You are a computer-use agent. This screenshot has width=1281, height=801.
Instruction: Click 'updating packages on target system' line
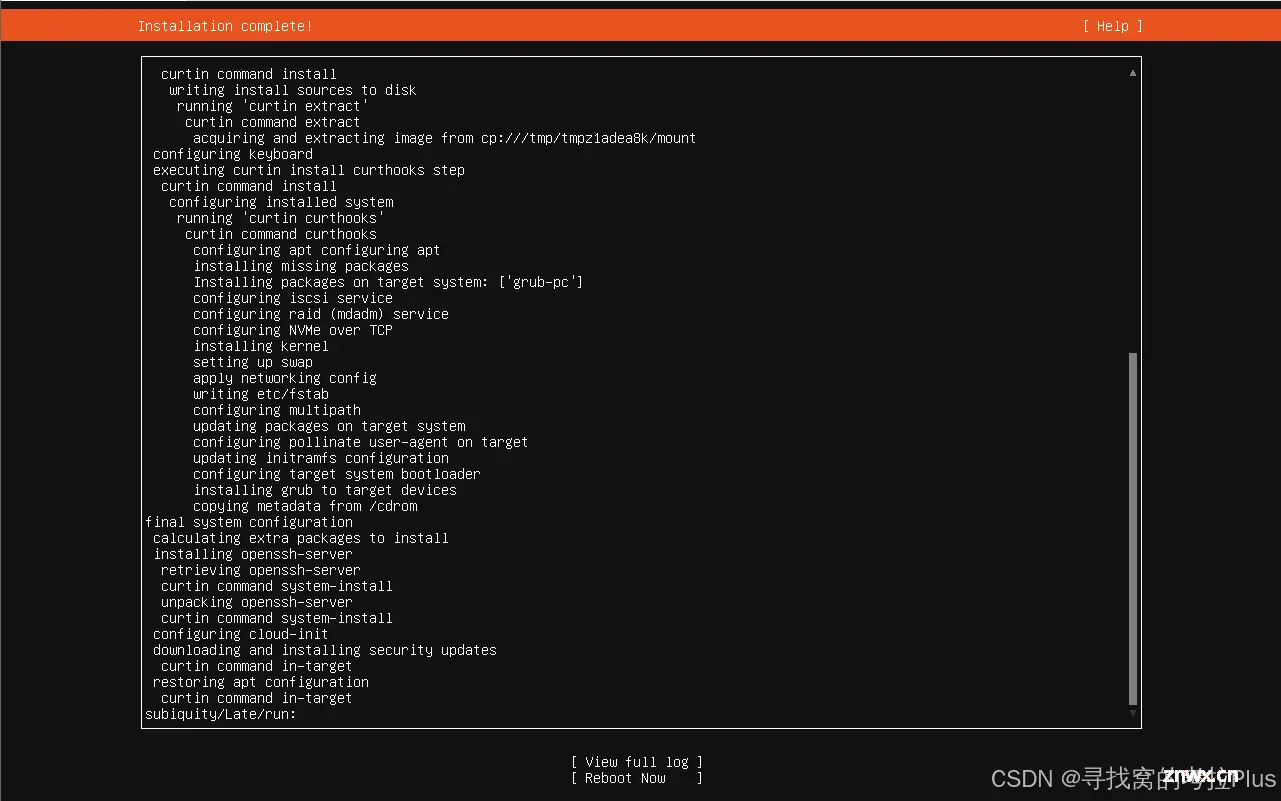coord(329,426)
